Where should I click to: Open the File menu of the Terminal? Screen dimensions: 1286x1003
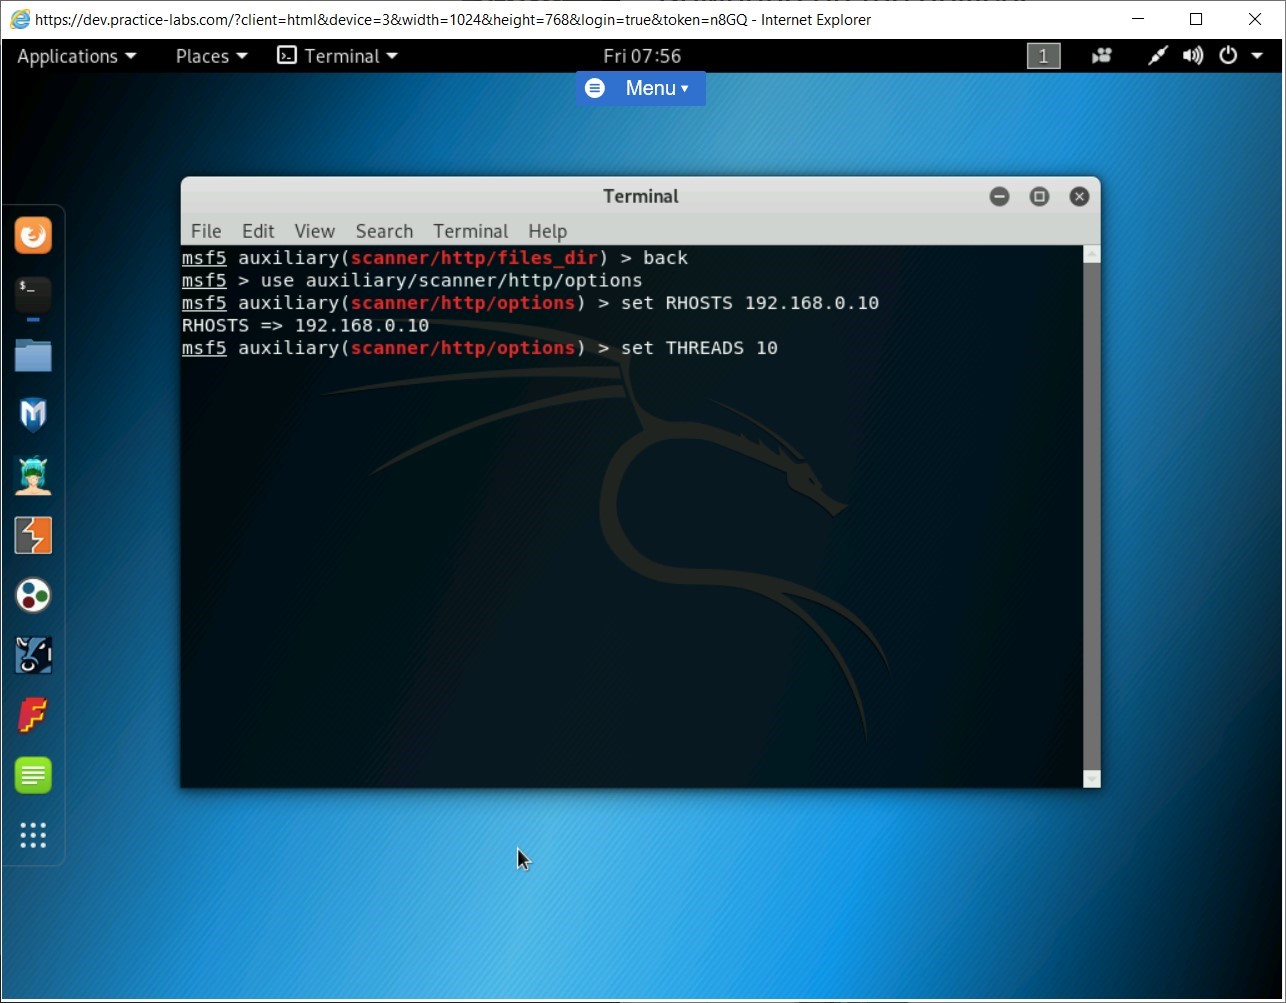206,231
